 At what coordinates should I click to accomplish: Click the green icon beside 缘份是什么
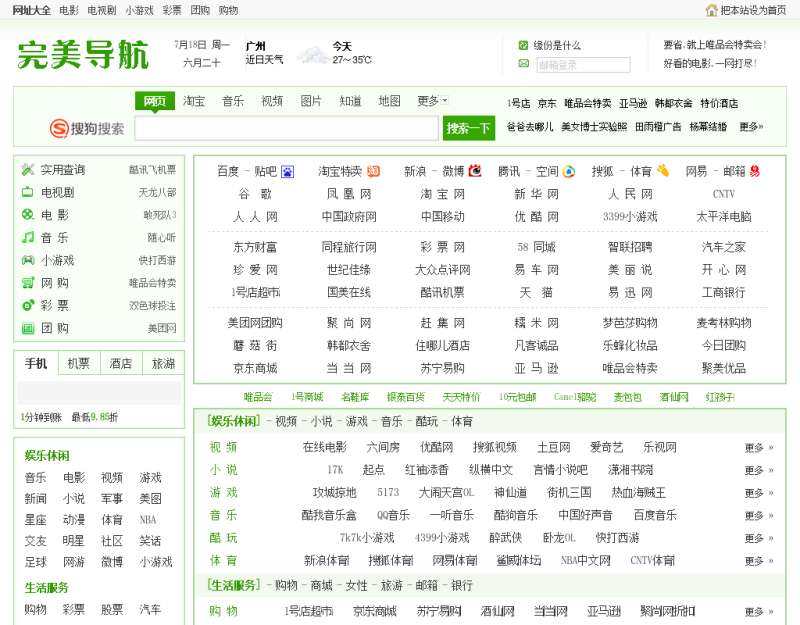point(523,45)
